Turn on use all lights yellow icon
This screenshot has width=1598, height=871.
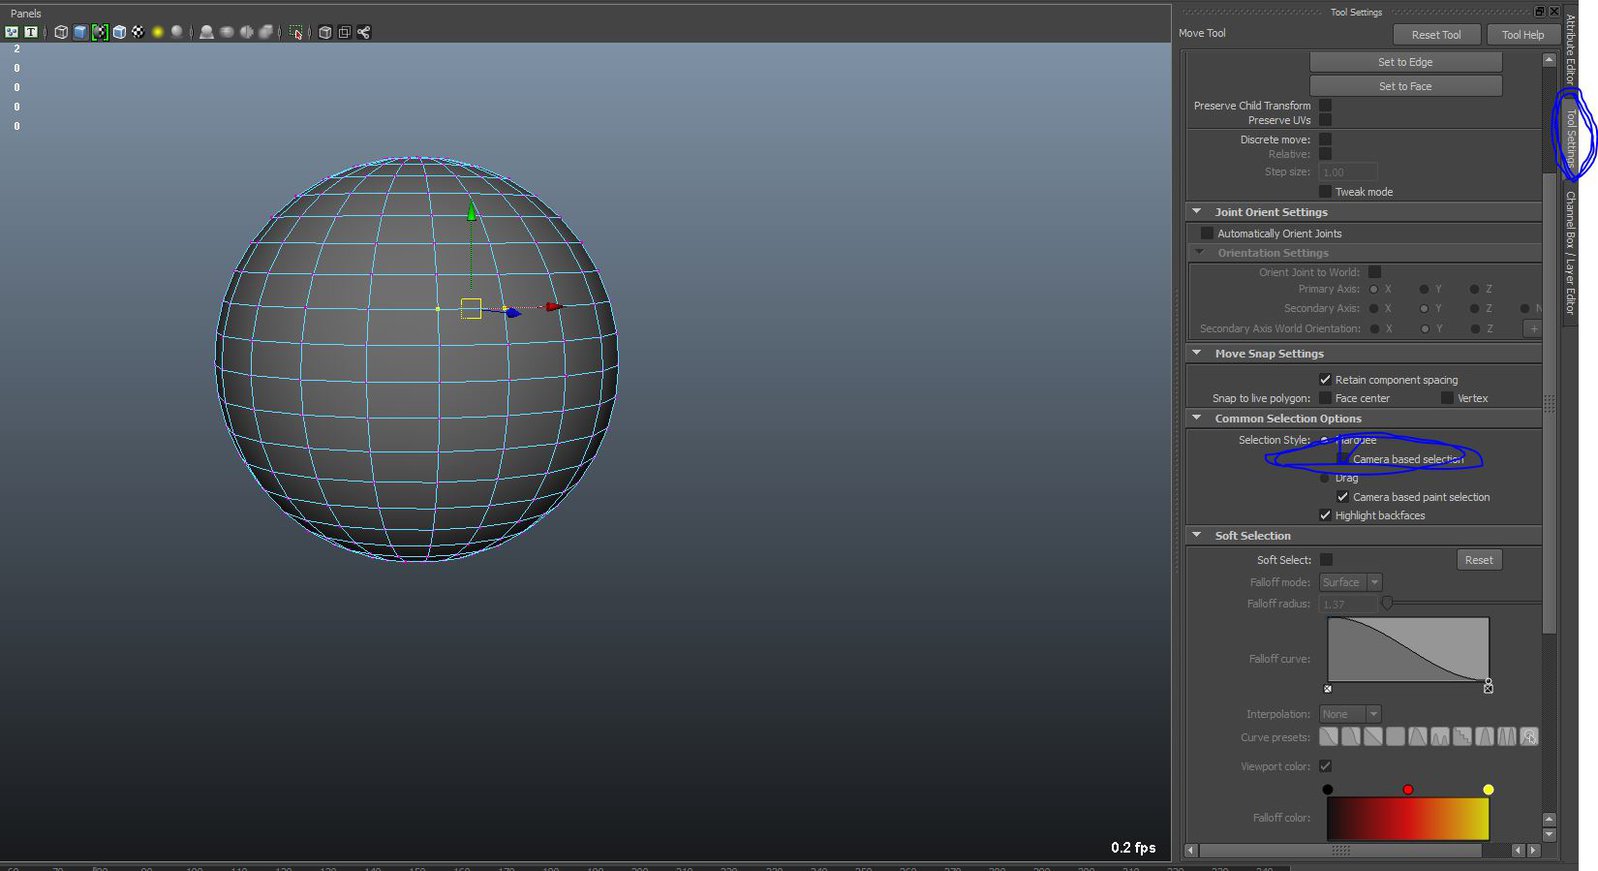[x=157, y=32]
